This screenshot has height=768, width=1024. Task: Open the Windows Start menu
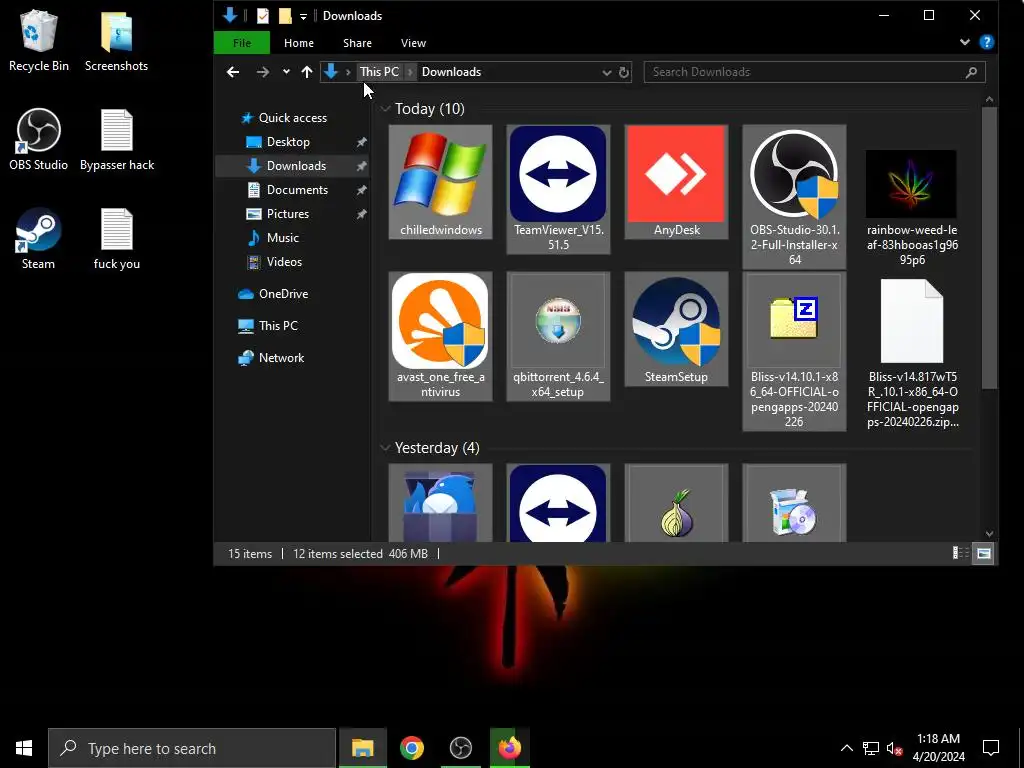(x=24, y=748)
